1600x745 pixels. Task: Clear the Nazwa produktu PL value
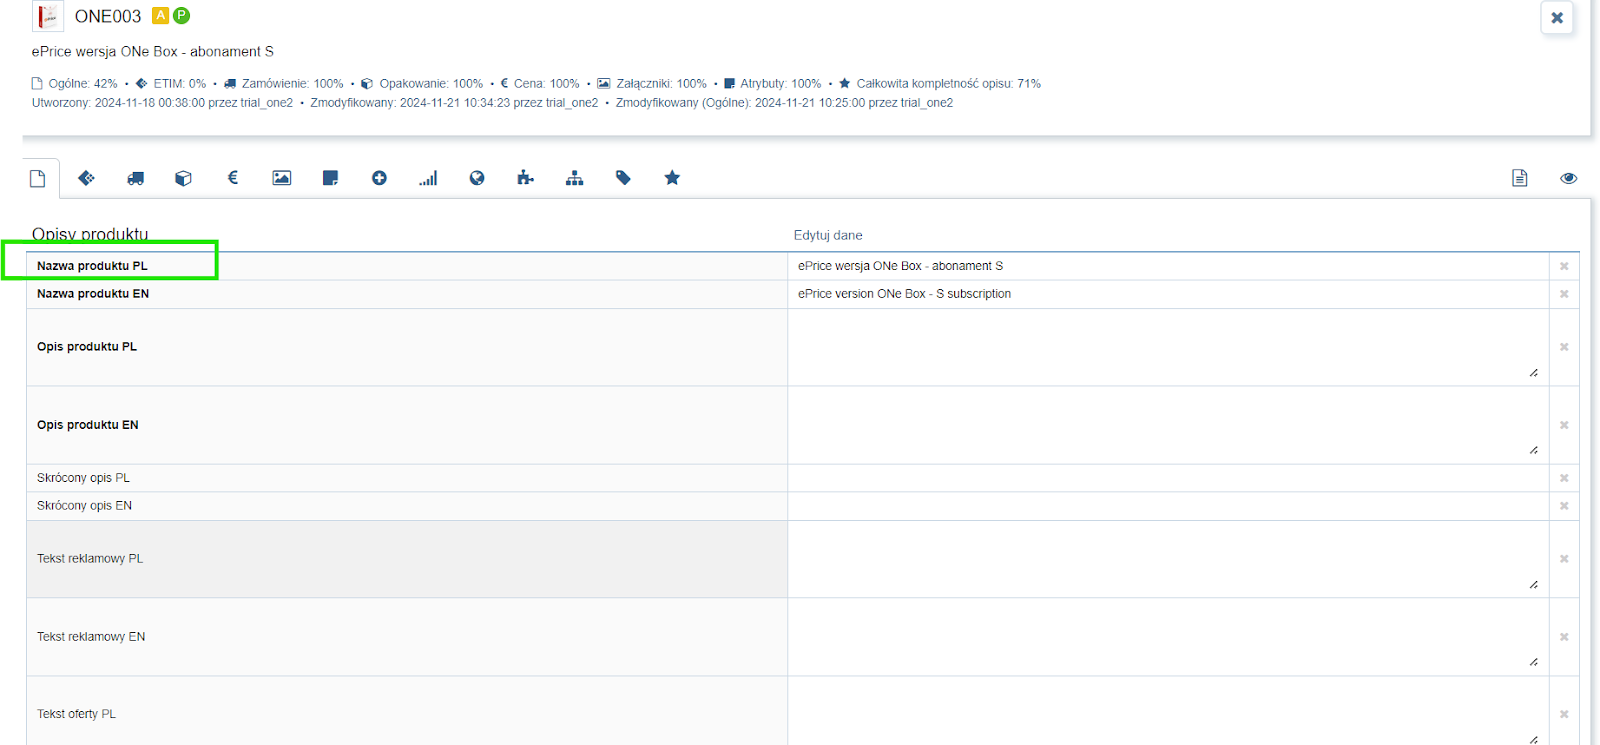[1564, 266]
